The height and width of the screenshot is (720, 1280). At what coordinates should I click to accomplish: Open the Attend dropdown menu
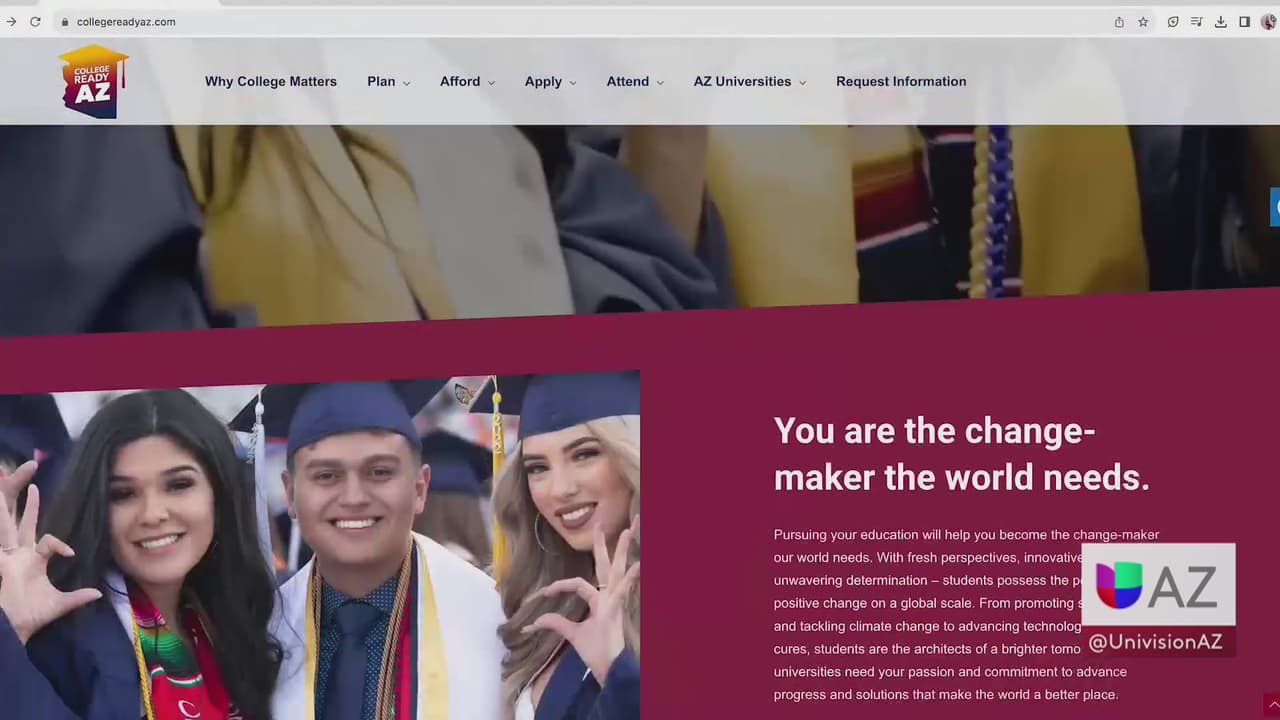click(635, 82)
